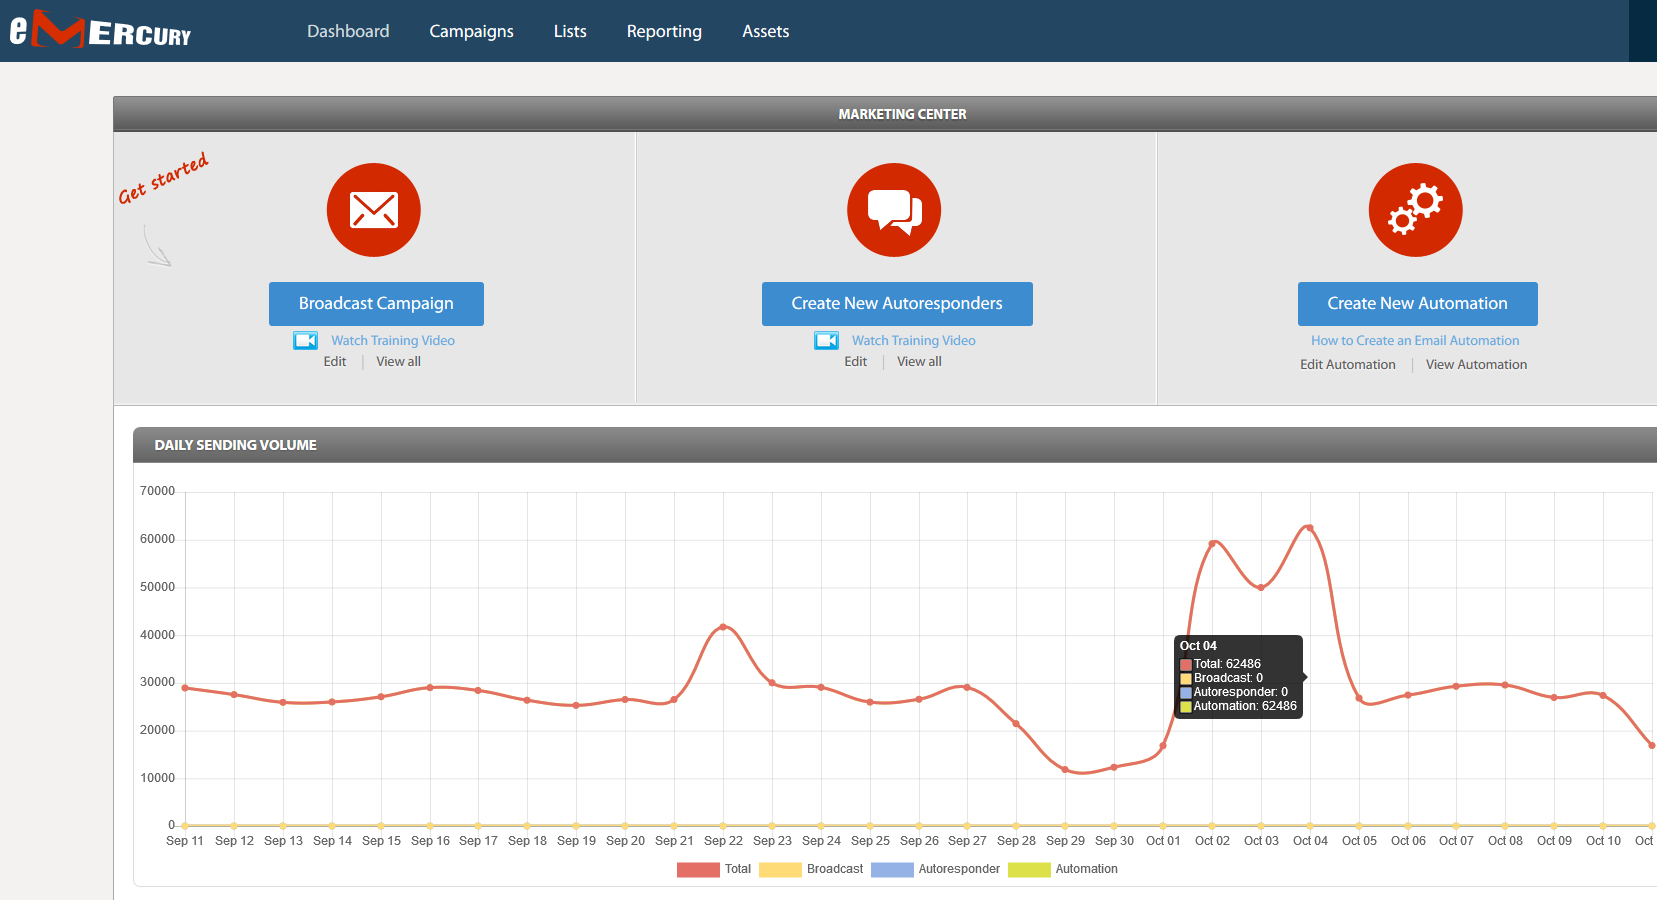
Task: Select the Oct 04 data point on chart
Action: tap(1310, 527)
